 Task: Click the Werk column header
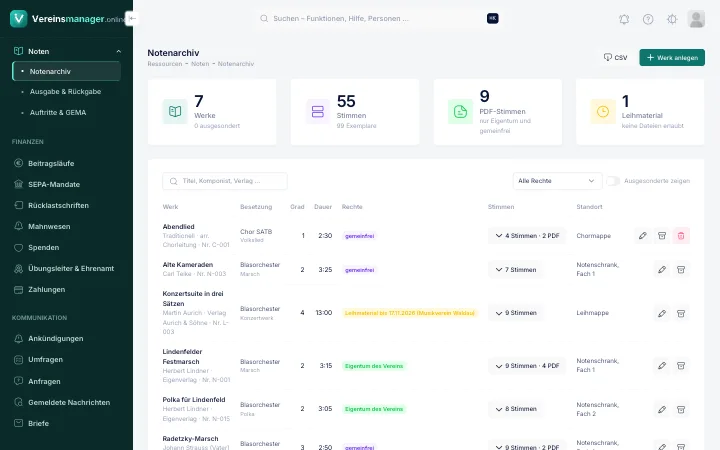pyautogui.click(x=170, y=207)
